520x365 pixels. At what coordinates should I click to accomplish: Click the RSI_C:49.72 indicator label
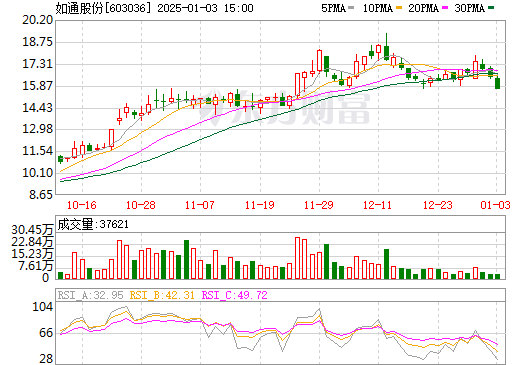coord(235,295)
